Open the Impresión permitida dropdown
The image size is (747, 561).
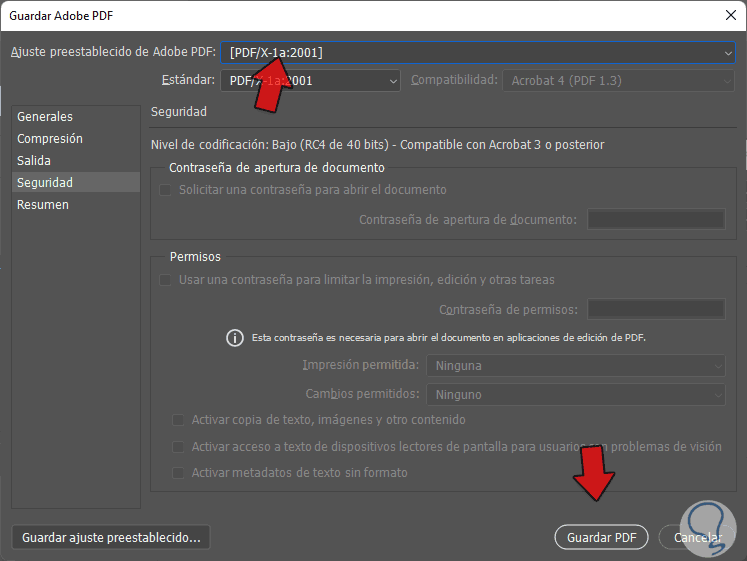point(575,366)
